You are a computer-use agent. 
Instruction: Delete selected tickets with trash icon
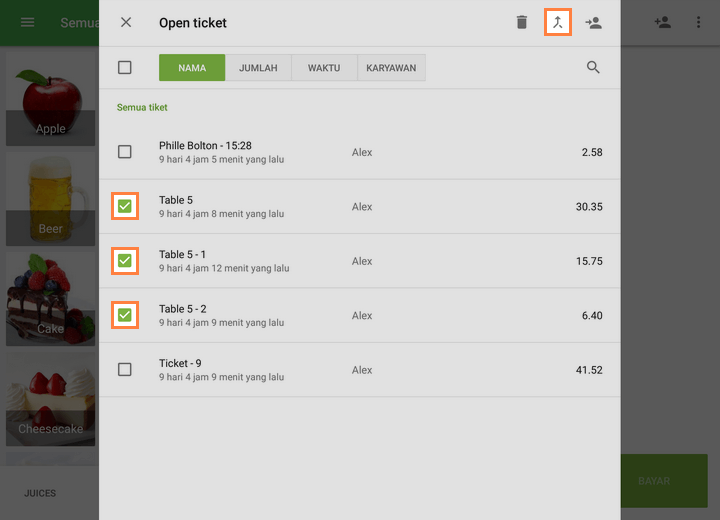coord(522,22)
